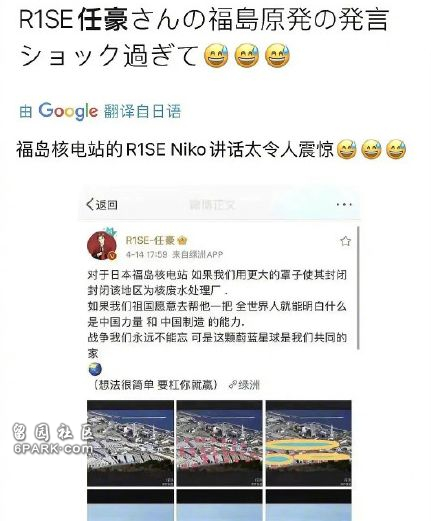Click the 微博正文 header title
Viewport: 431px width, 521px height.
click(212, 204)
